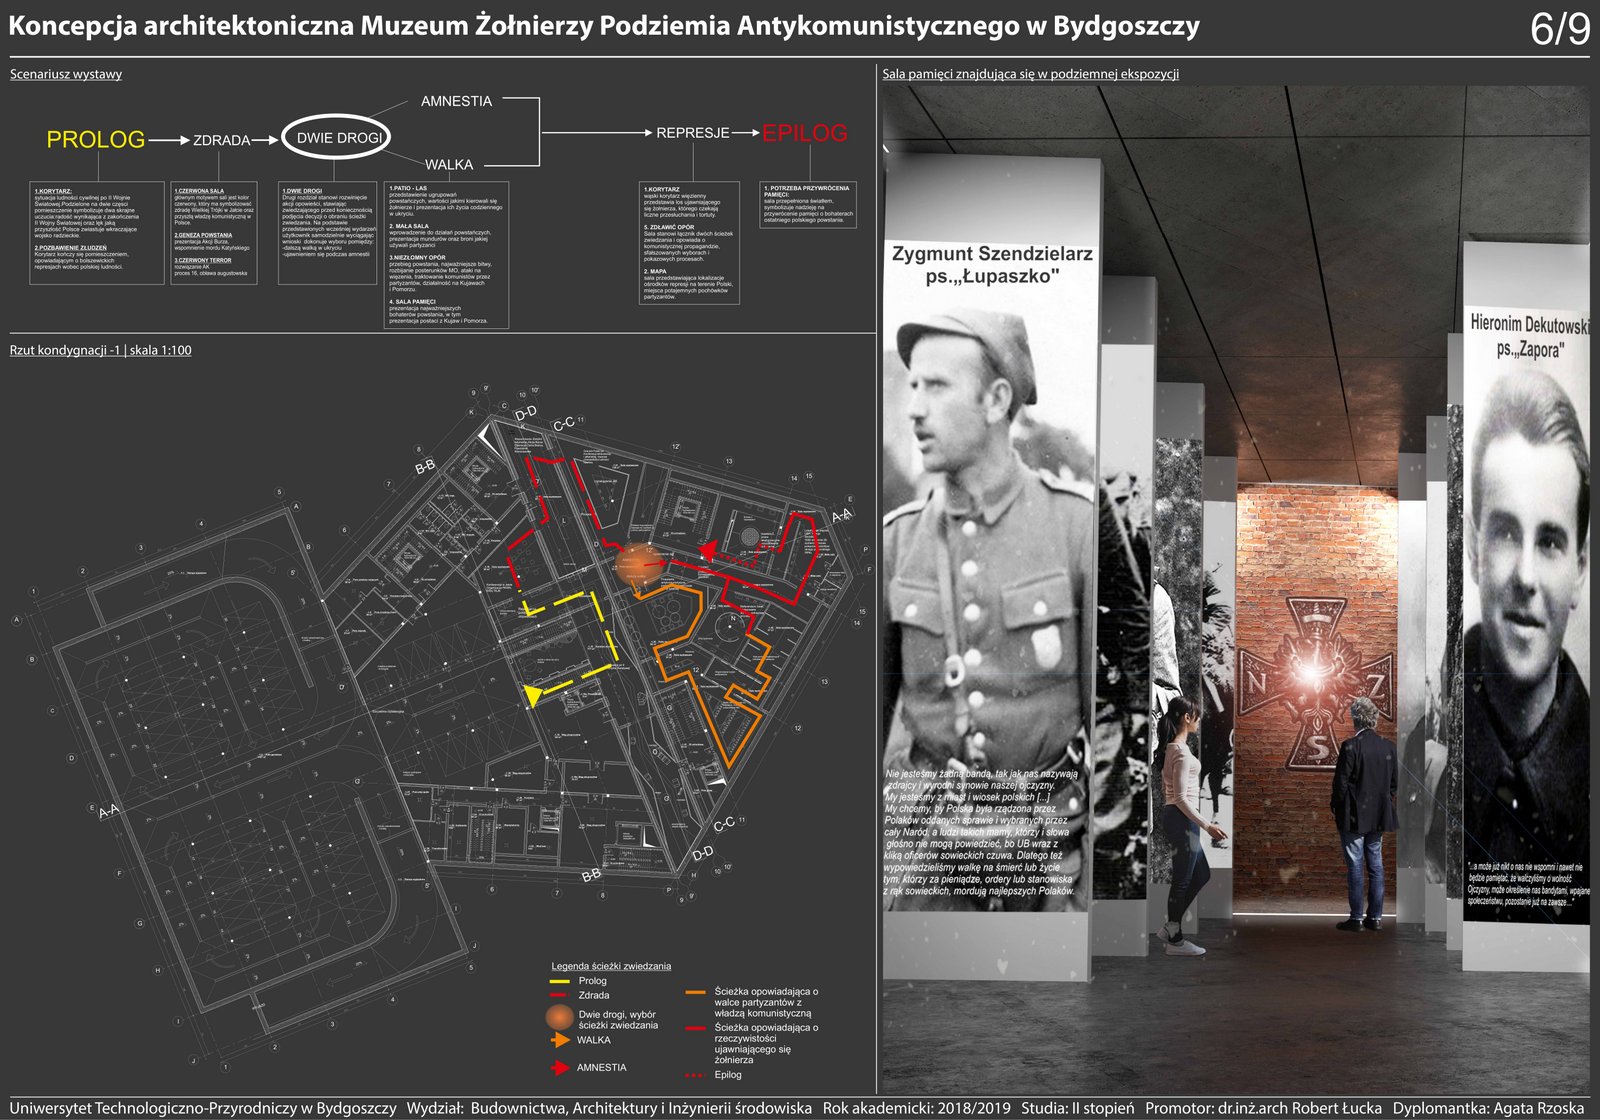Viewport: 1600px width, 1120px height.
Task: Click the red EPILOG heading
Action: click(804, 133)
